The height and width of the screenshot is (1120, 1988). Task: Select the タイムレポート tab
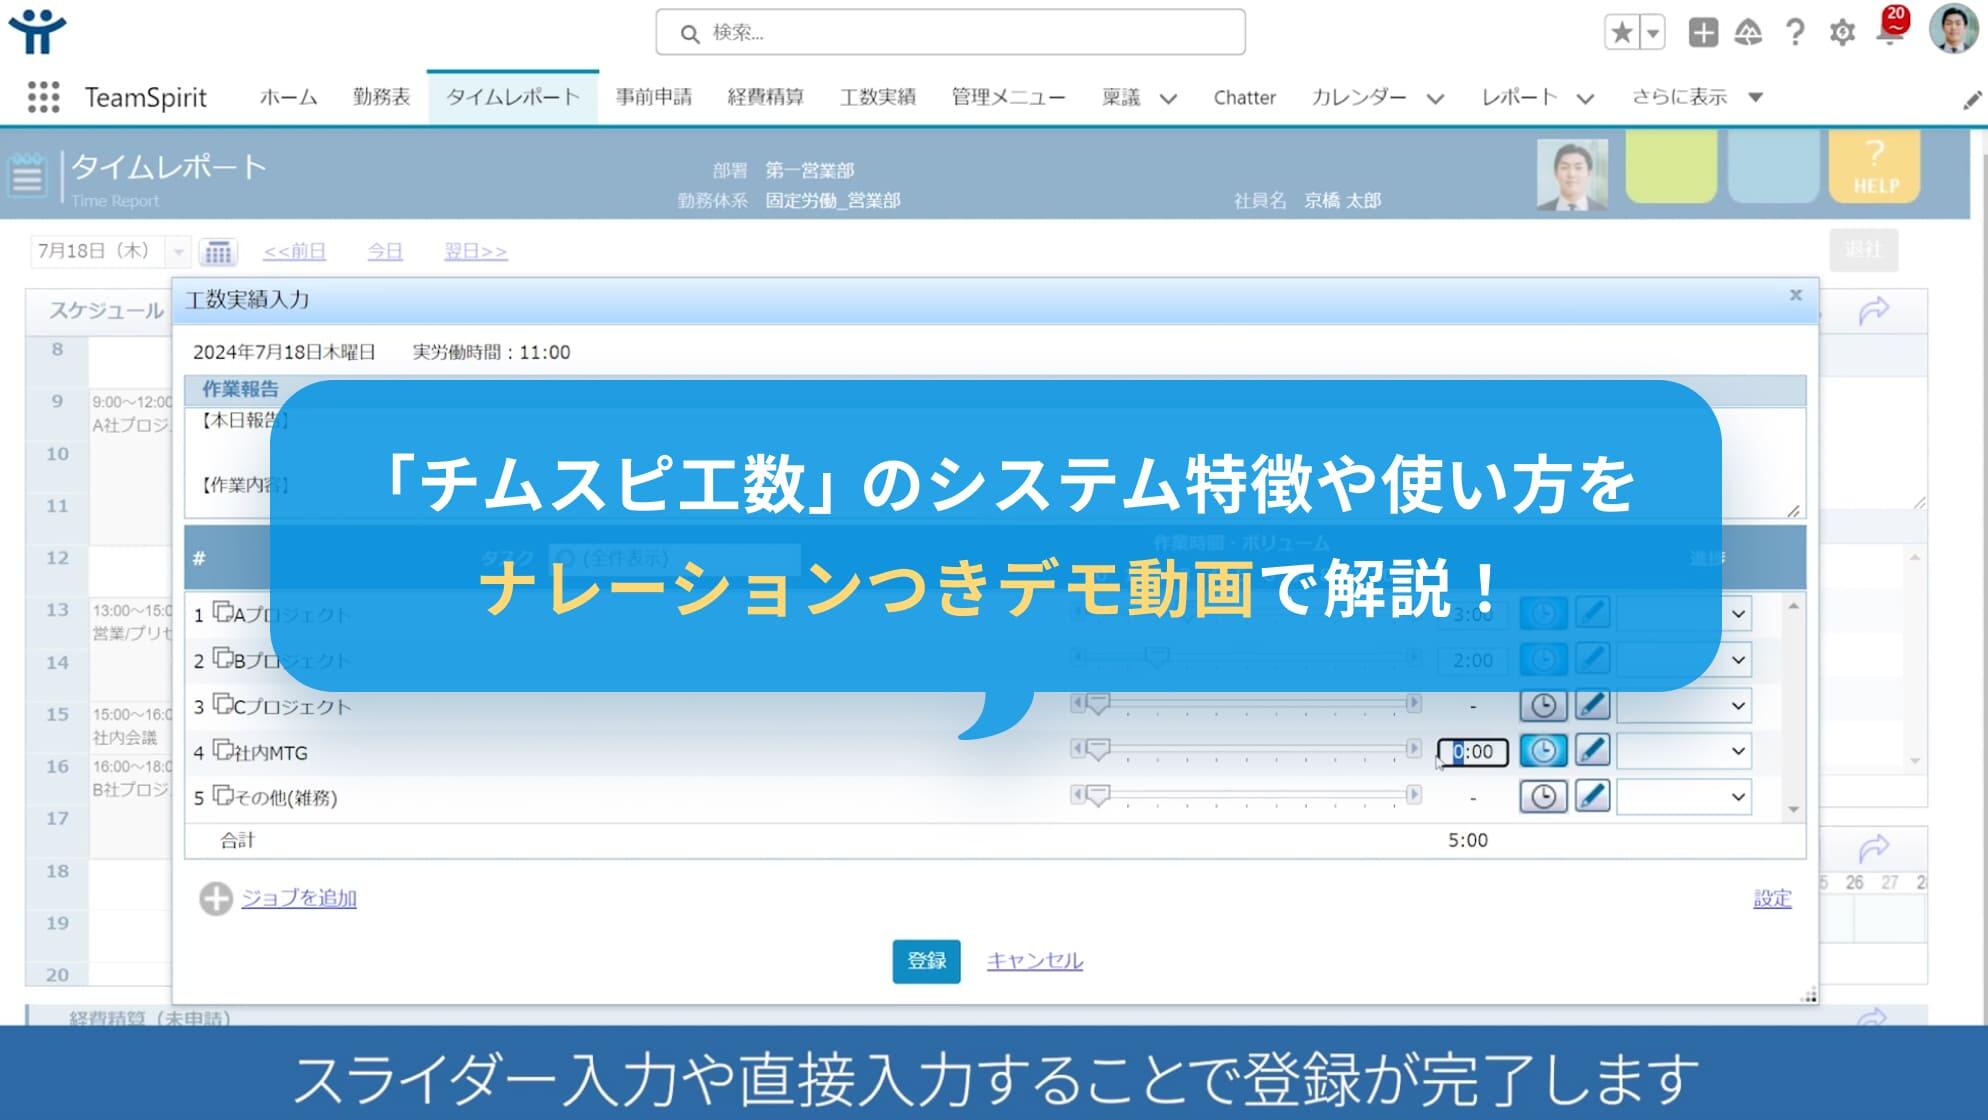pos(512,97)
